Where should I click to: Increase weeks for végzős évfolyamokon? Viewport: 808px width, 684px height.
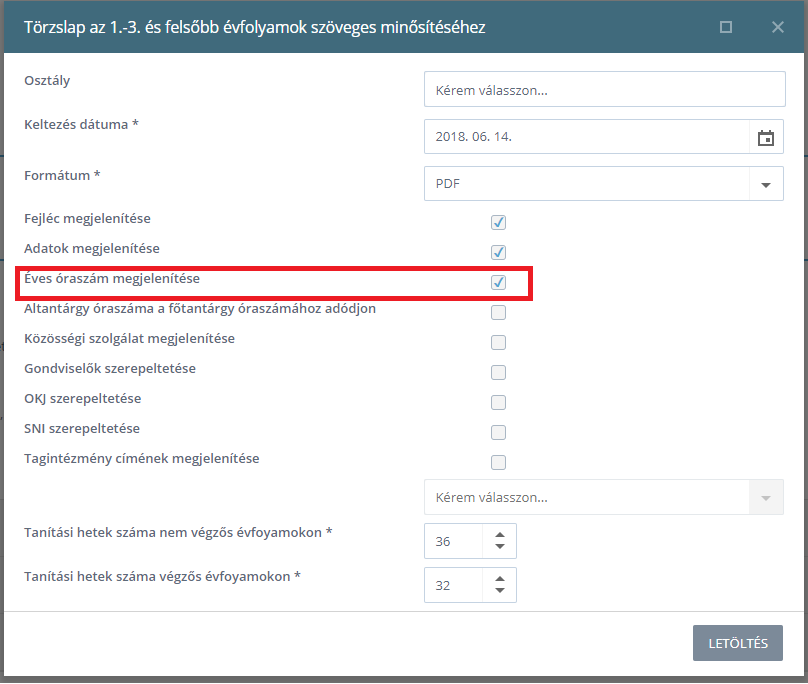coord(500,579)
